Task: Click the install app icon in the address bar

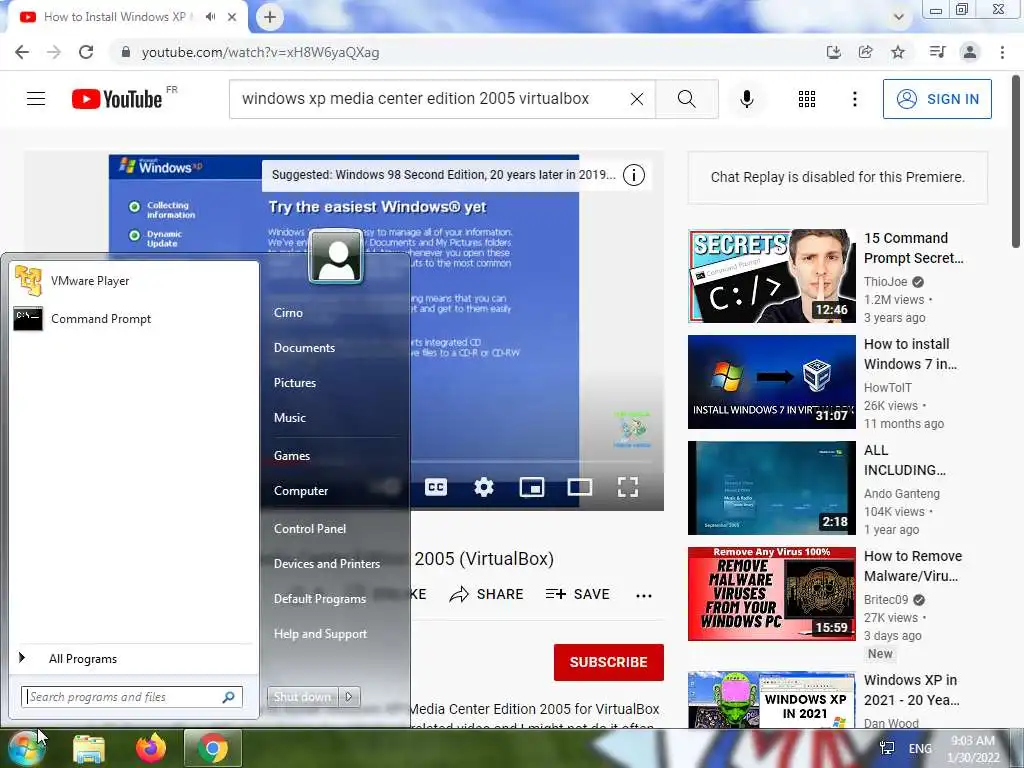Action: tap(833, 52)
